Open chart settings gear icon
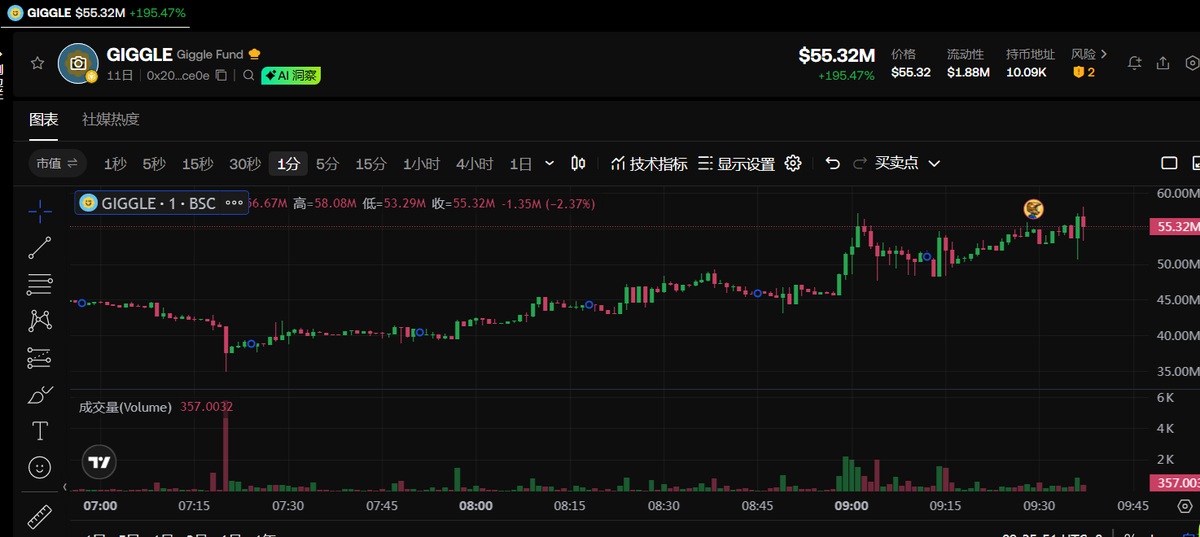This screenshot has height=537, width=1200. (793, 163)
